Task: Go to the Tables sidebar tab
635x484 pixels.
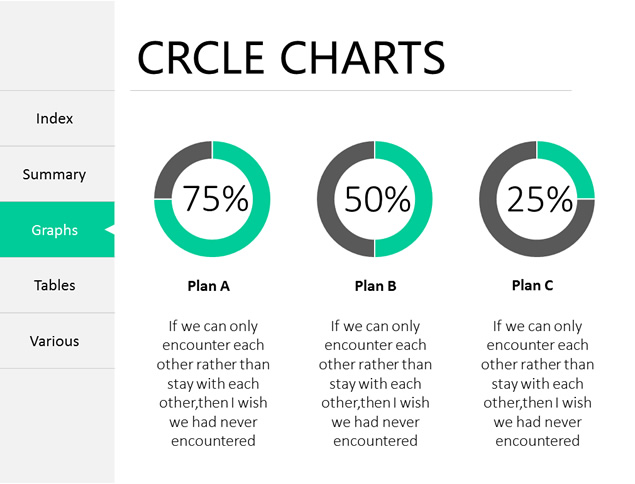Action: point(55,286)
